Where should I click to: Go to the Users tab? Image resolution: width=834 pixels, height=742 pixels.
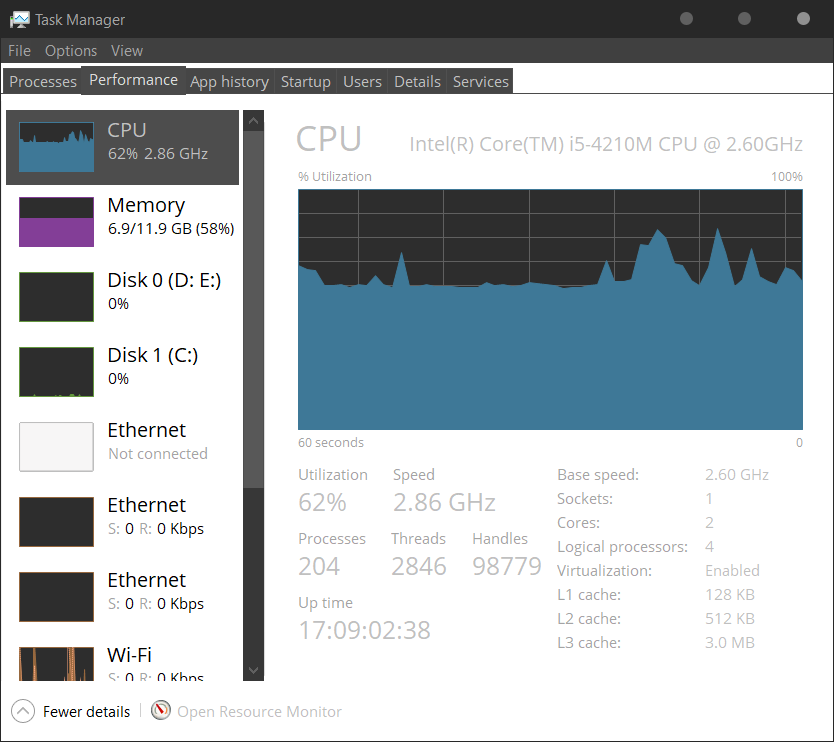click(362, 81)
